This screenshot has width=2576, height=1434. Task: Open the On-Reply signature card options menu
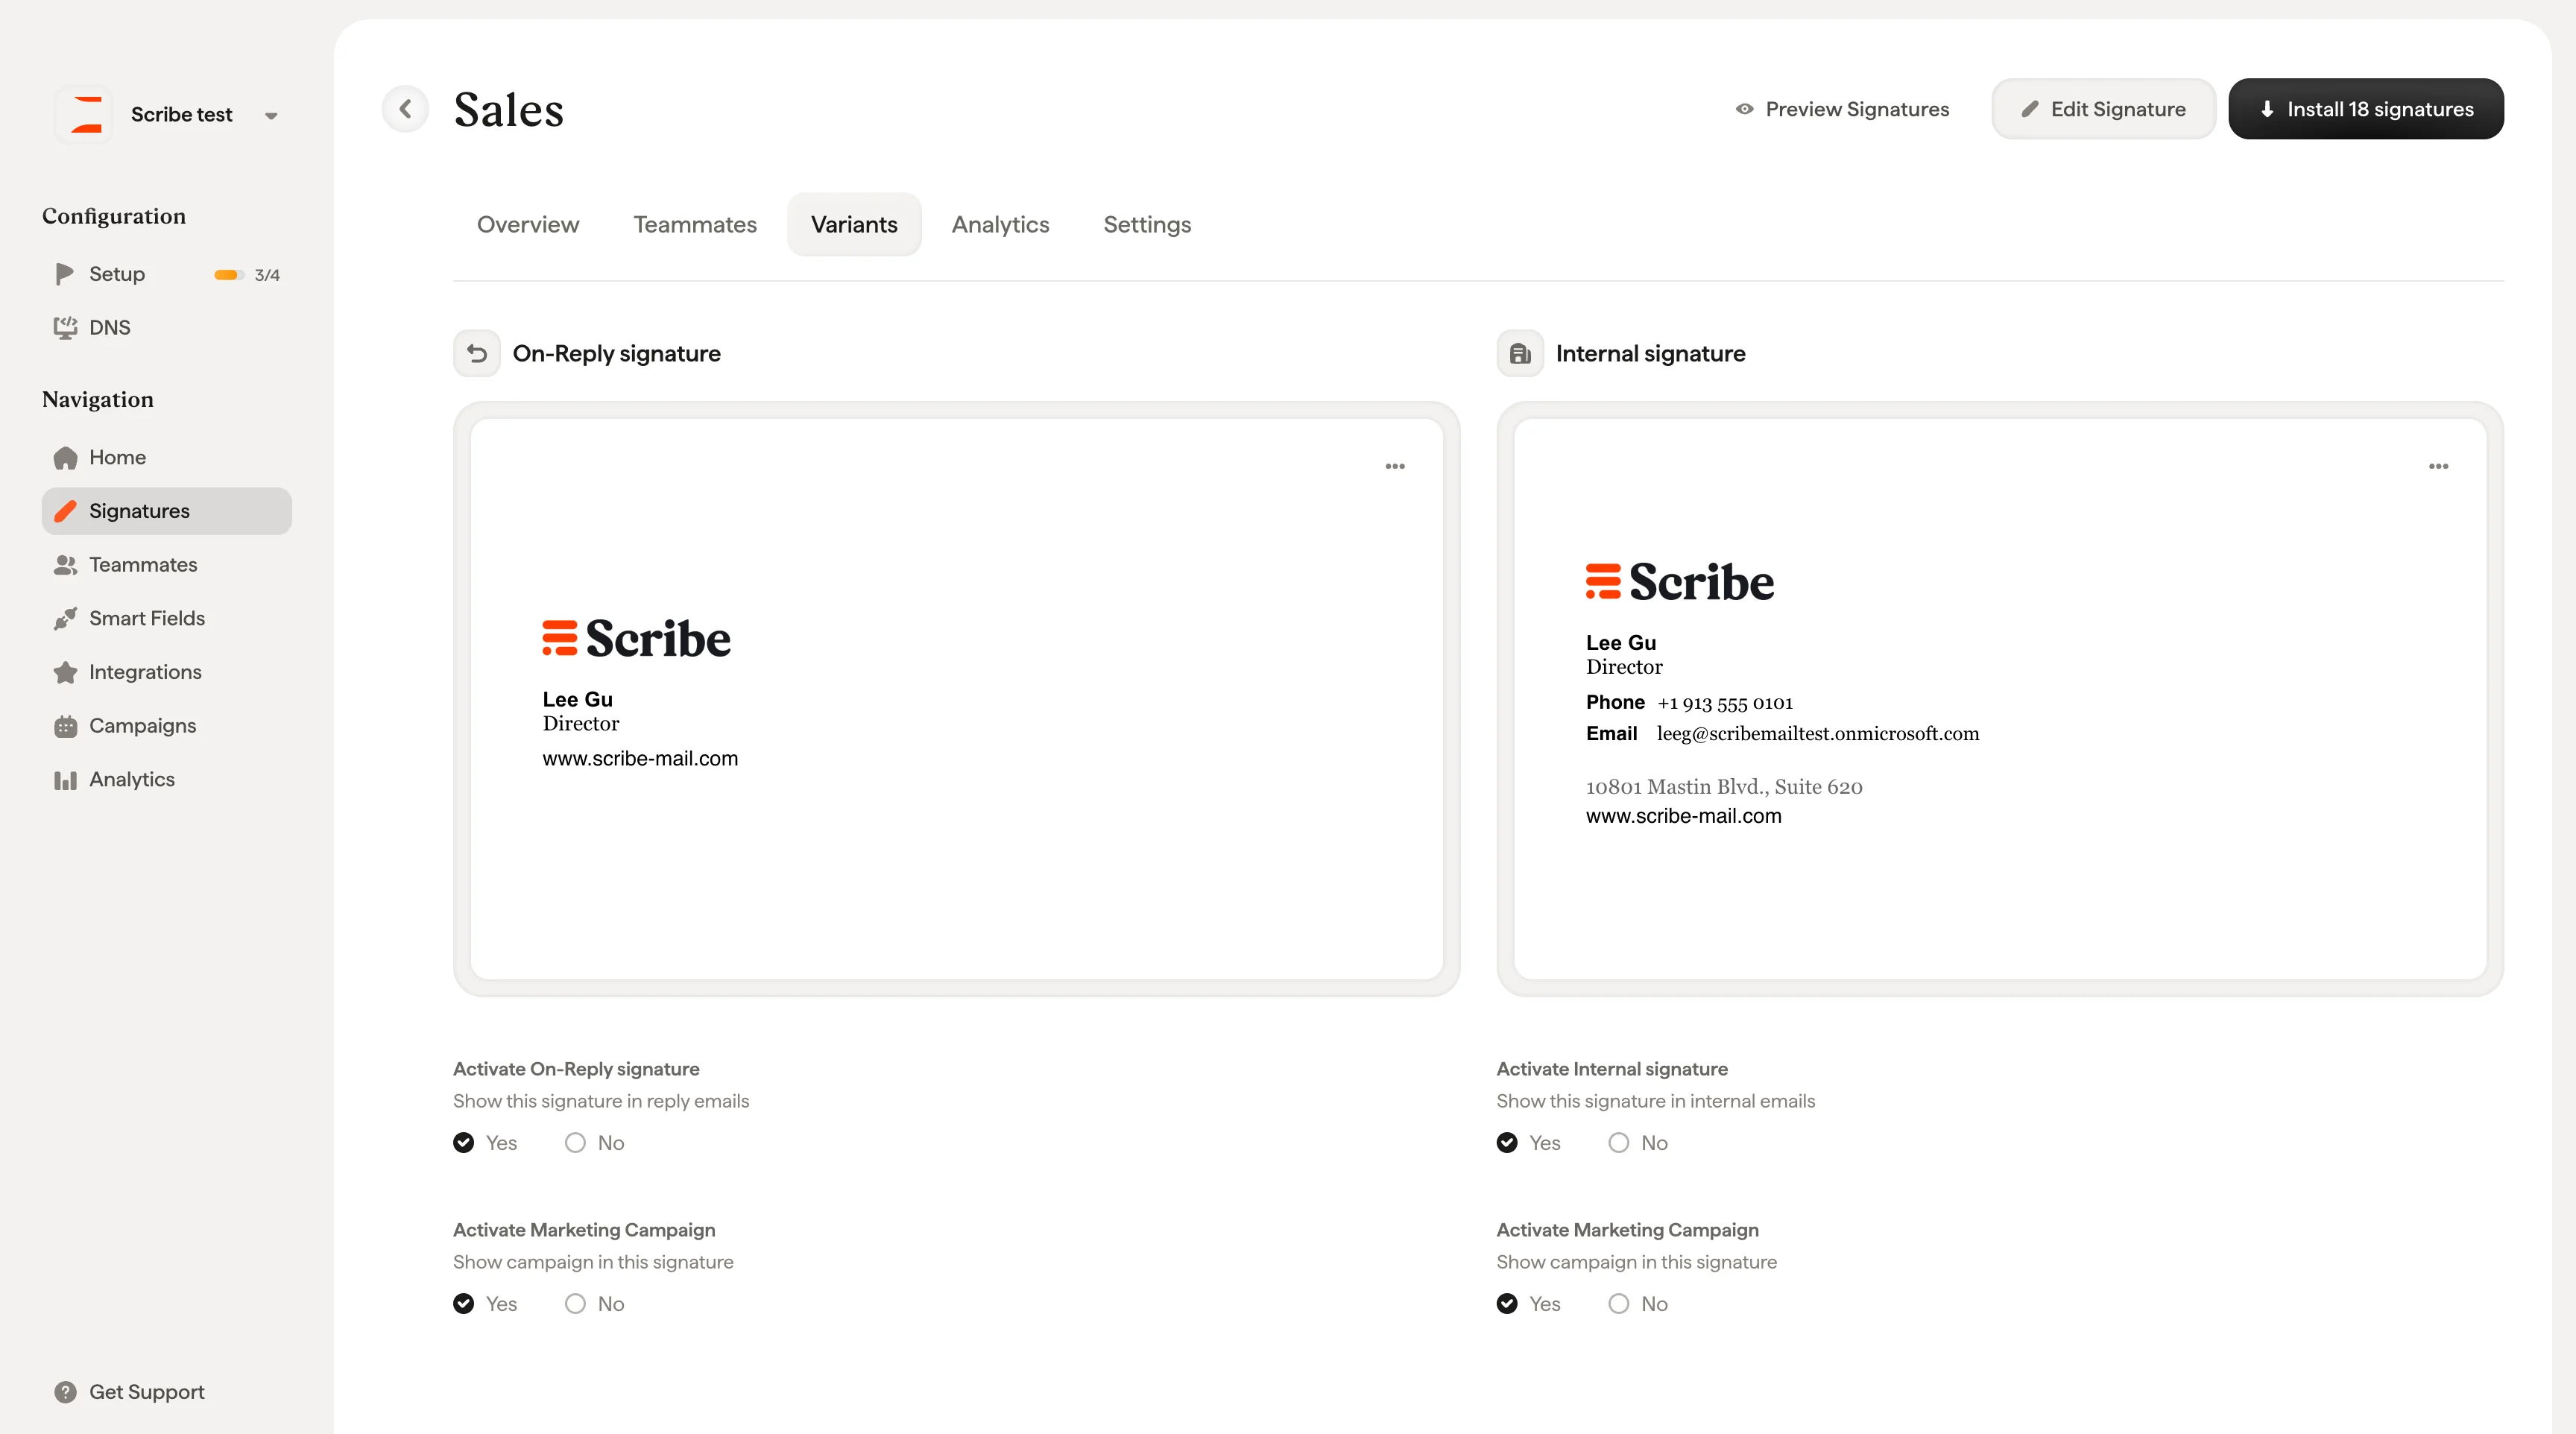tap(1395, 466)
